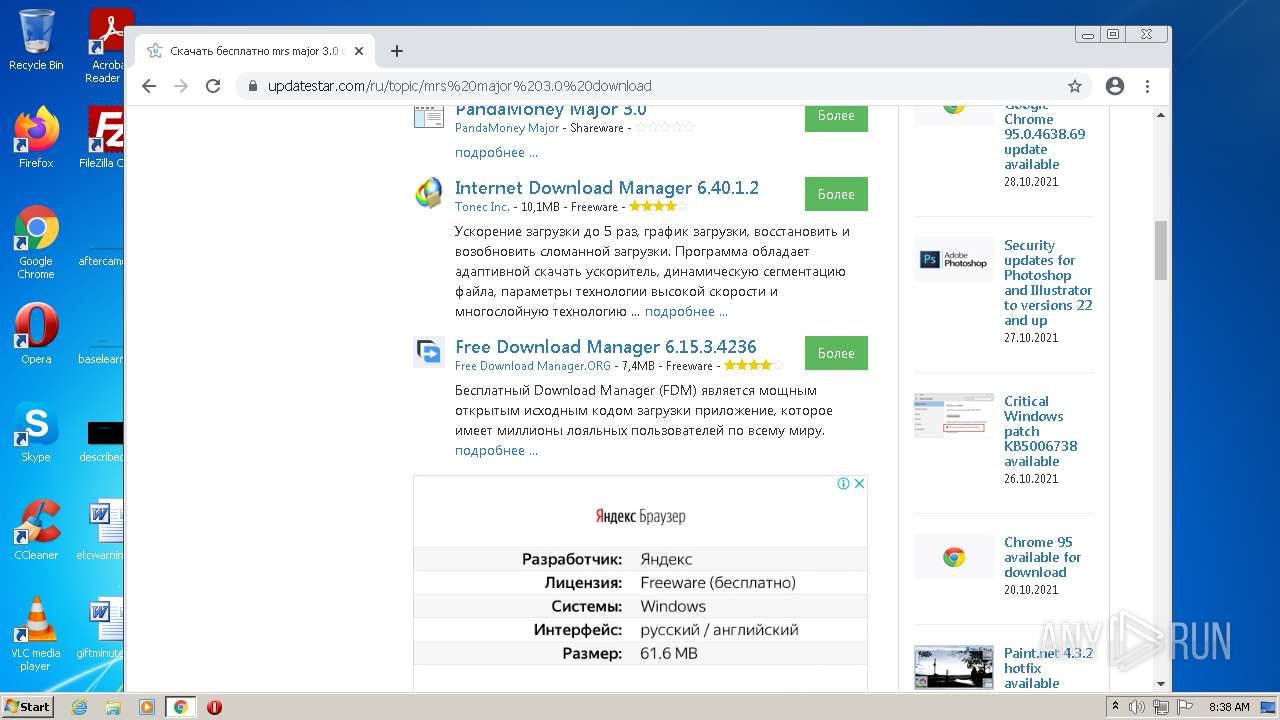Image resolution: width=1280 pixels, height=720 pixels.
Task: Close the Yandex Browser ad
Action: pos(858,483)
